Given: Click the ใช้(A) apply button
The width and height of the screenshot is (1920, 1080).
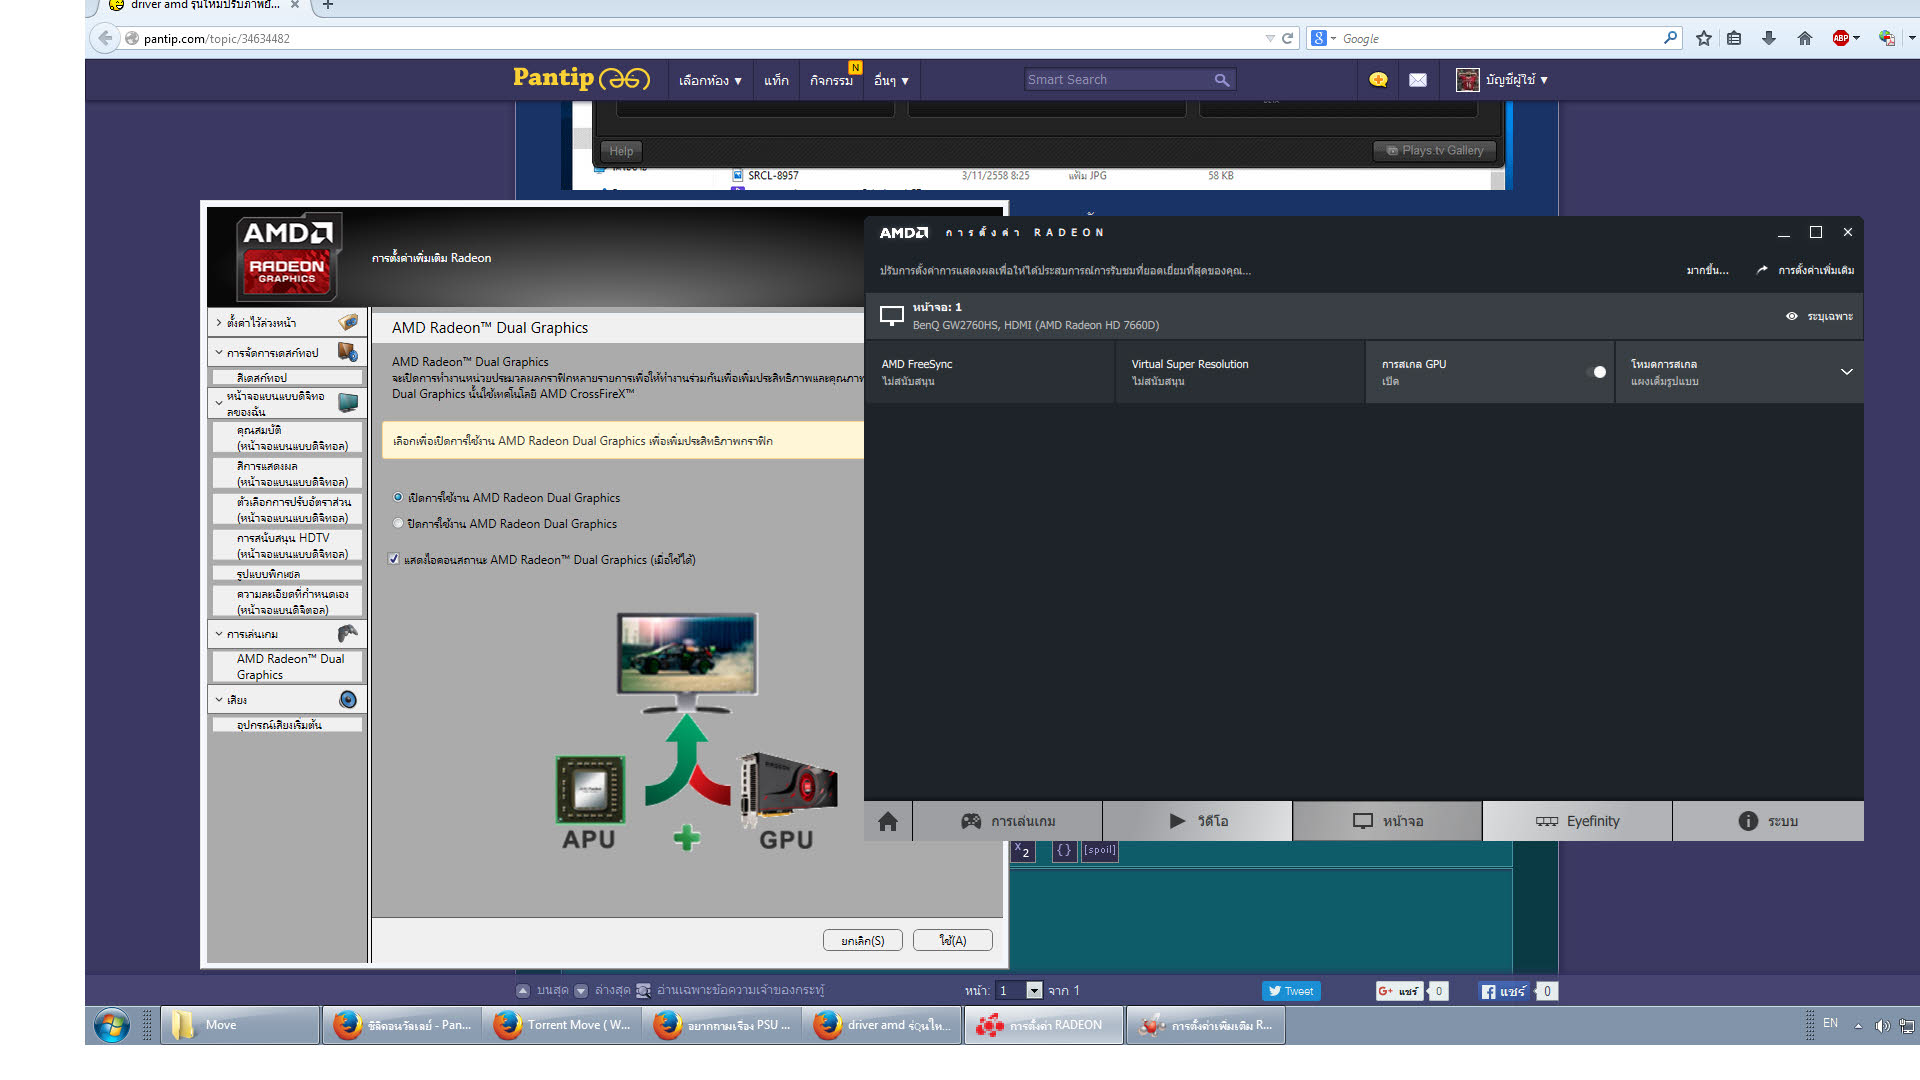Looking at the screenshot, I should coord(953,940).
